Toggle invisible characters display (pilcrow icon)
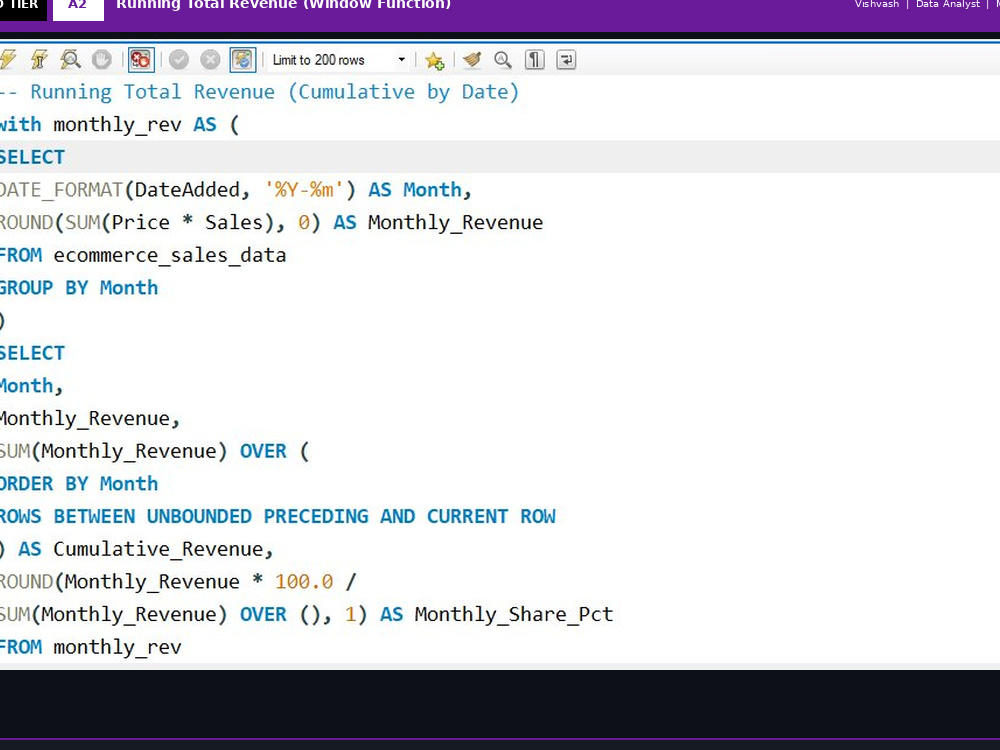 (x=534, y=60)
